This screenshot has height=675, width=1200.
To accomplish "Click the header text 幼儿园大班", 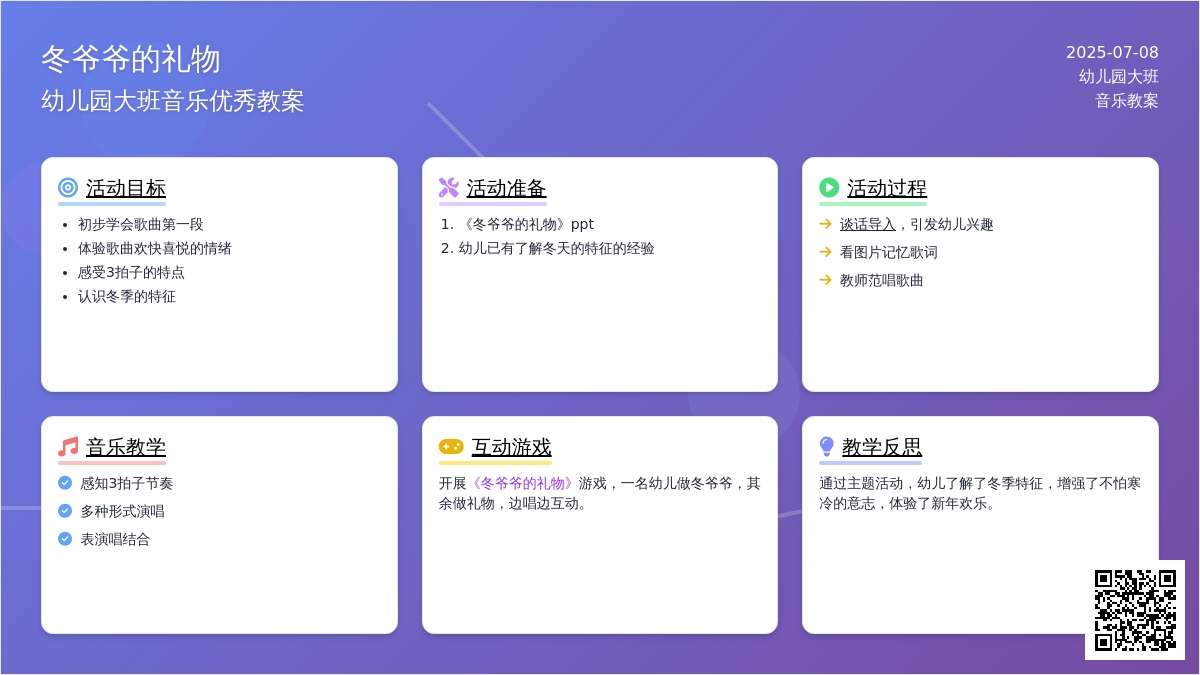I will coord(1119,77).
